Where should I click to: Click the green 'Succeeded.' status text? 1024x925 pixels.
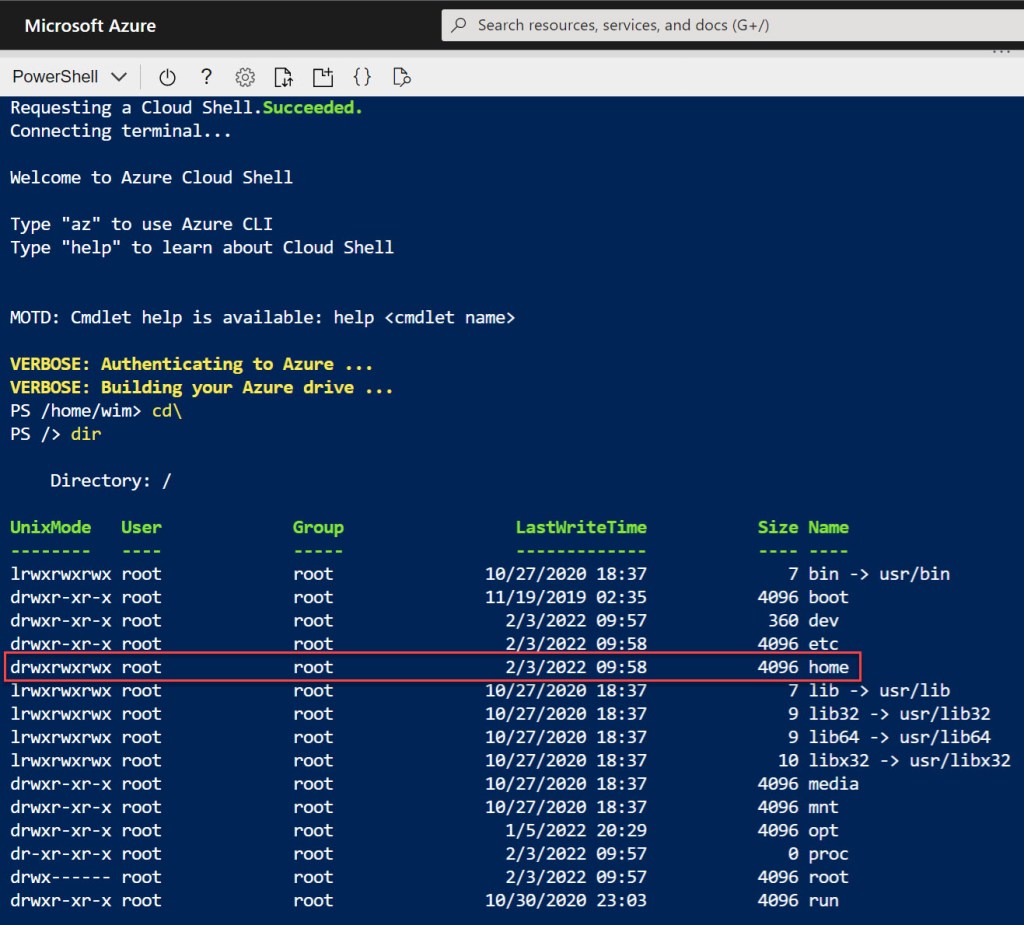(312, 107)
